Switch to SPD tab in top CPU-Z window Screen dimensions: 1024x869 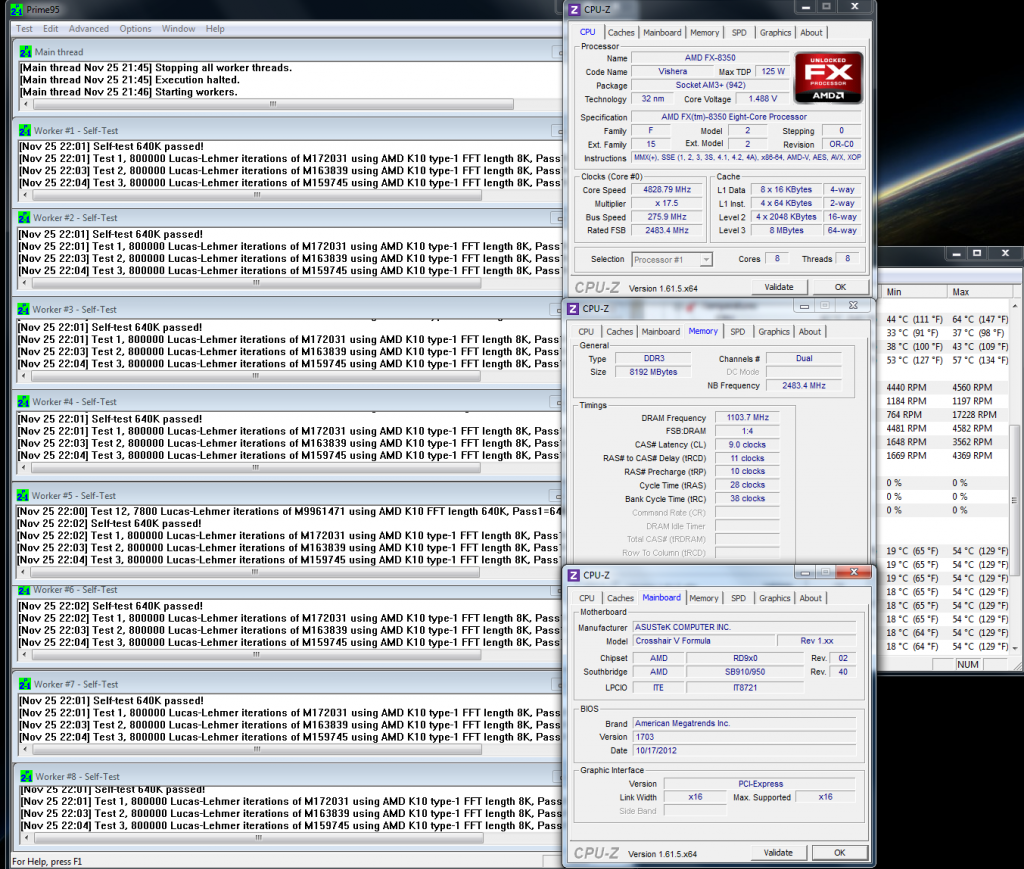tap(739, 33)
